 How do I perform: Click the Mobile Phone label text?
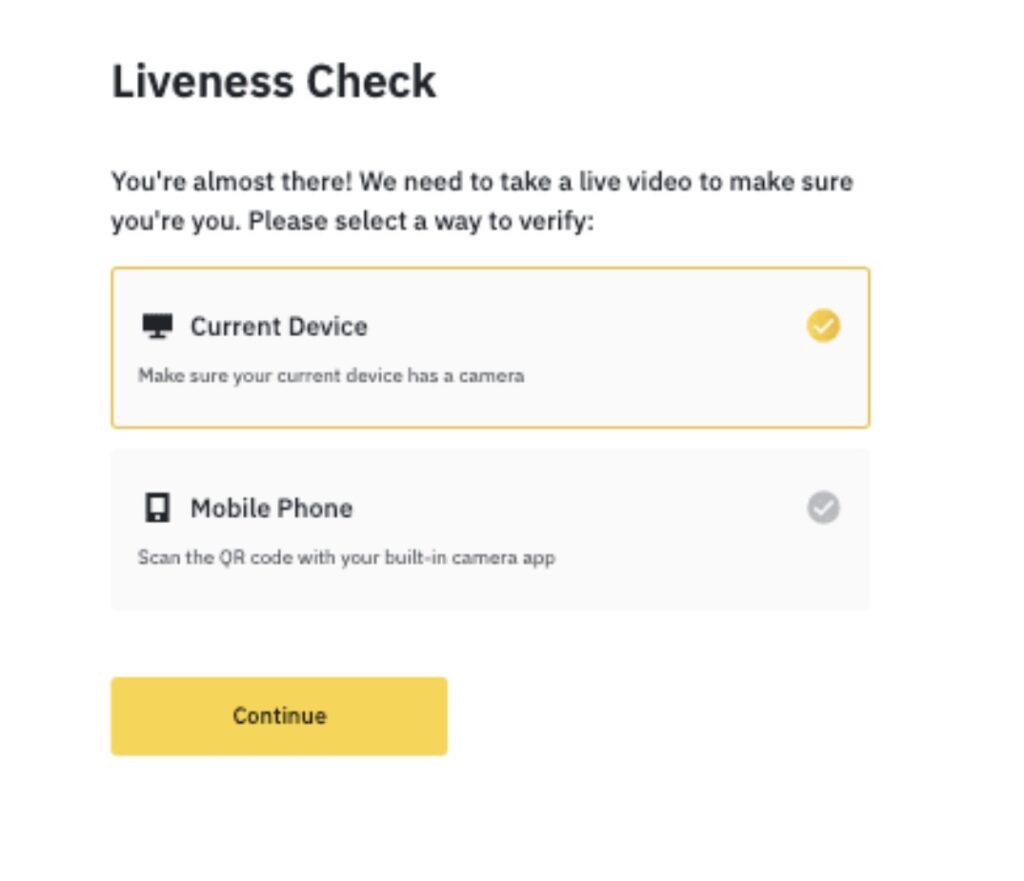tap(272, 508)
